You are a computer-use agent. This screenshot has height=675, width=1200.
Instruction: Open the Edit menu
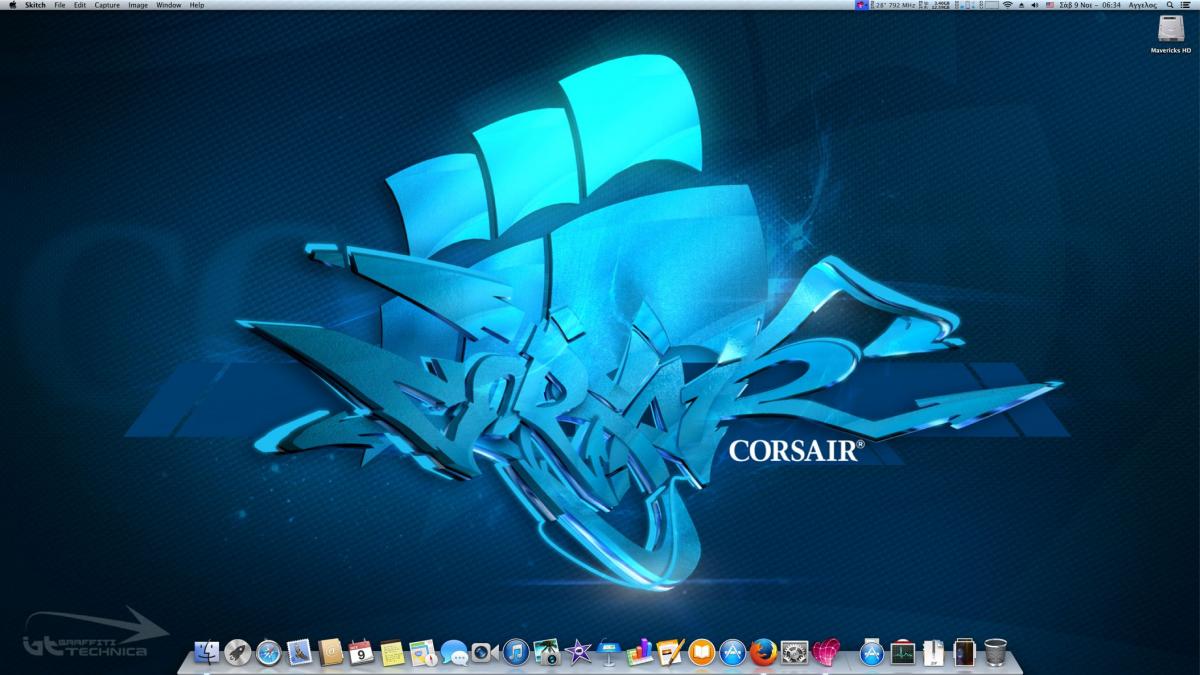point(79,5)
